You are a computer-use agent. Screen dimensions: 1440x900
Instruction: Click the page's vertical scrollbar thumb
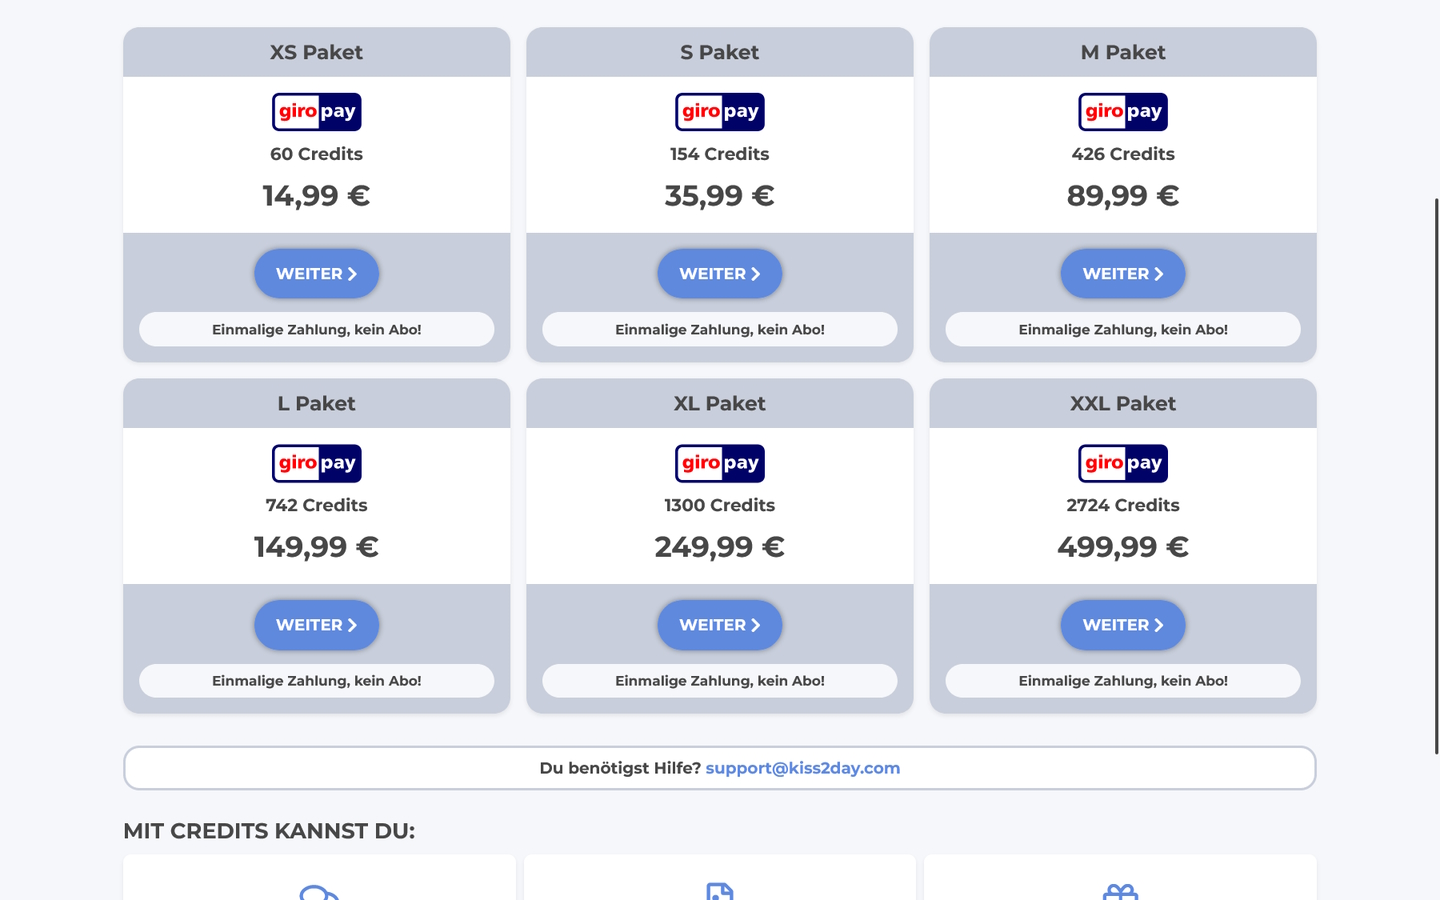tap(1436, 475)
